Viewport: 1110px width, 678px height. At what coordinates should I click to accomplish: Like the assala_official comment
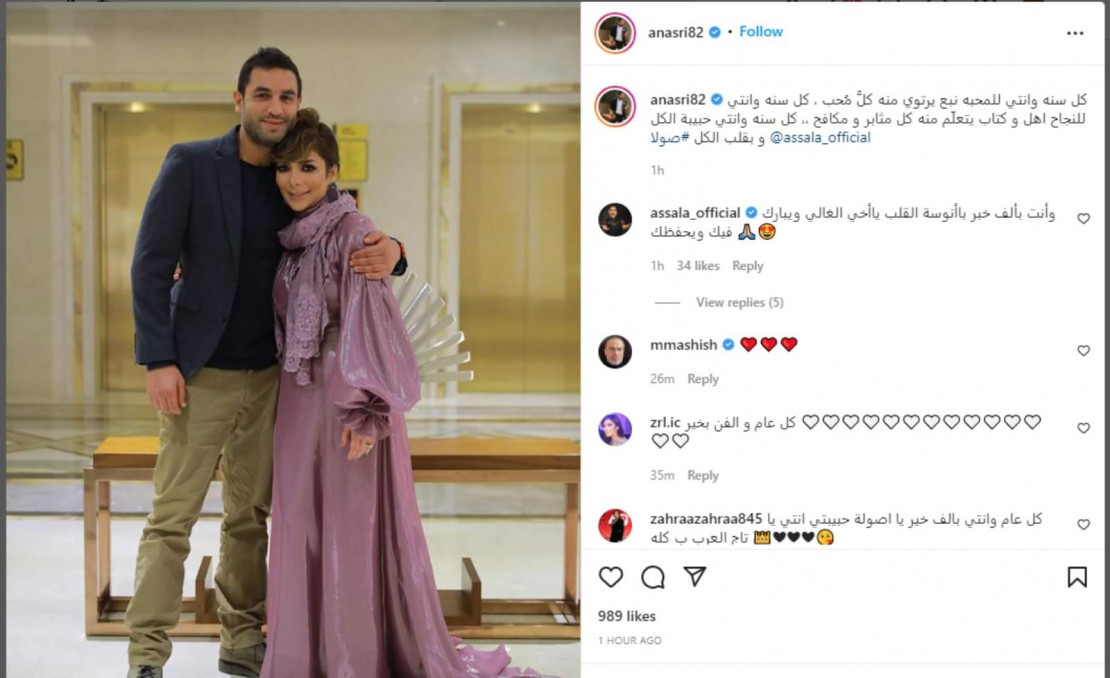coord(1083,219)
